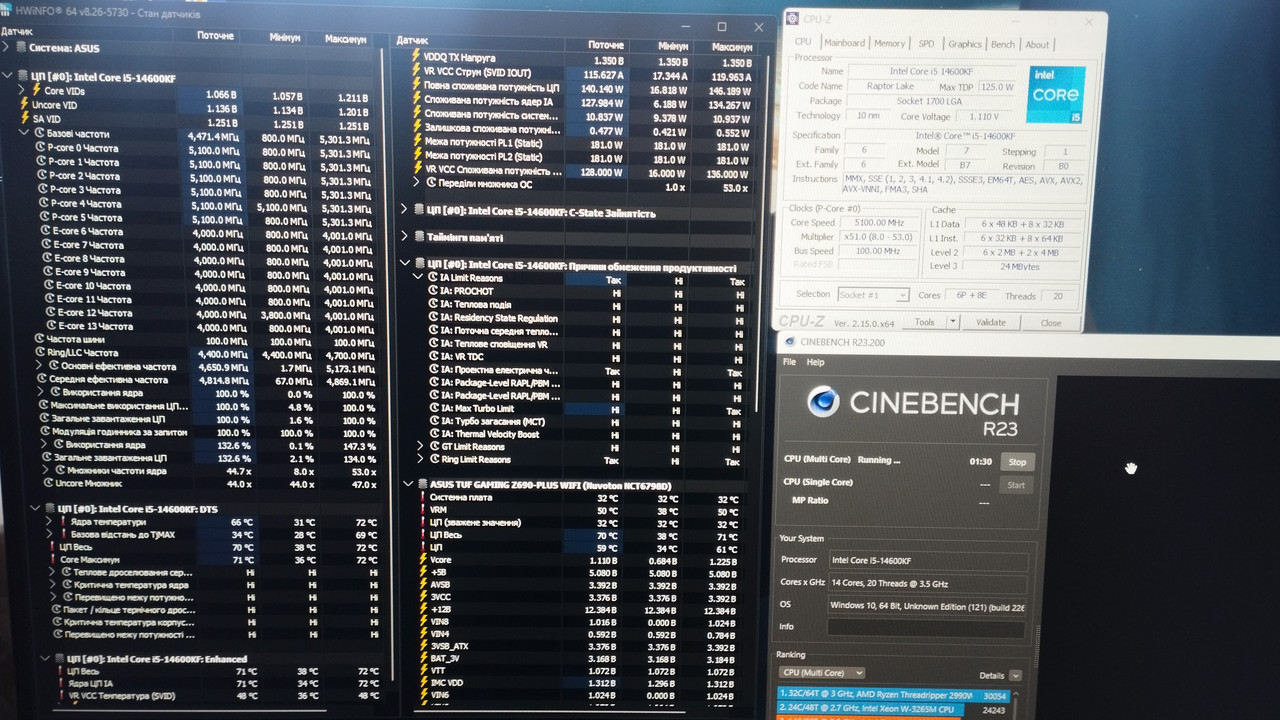
Task: Expand the C-State Зайнятість sensor group
Action: (405, 211)
